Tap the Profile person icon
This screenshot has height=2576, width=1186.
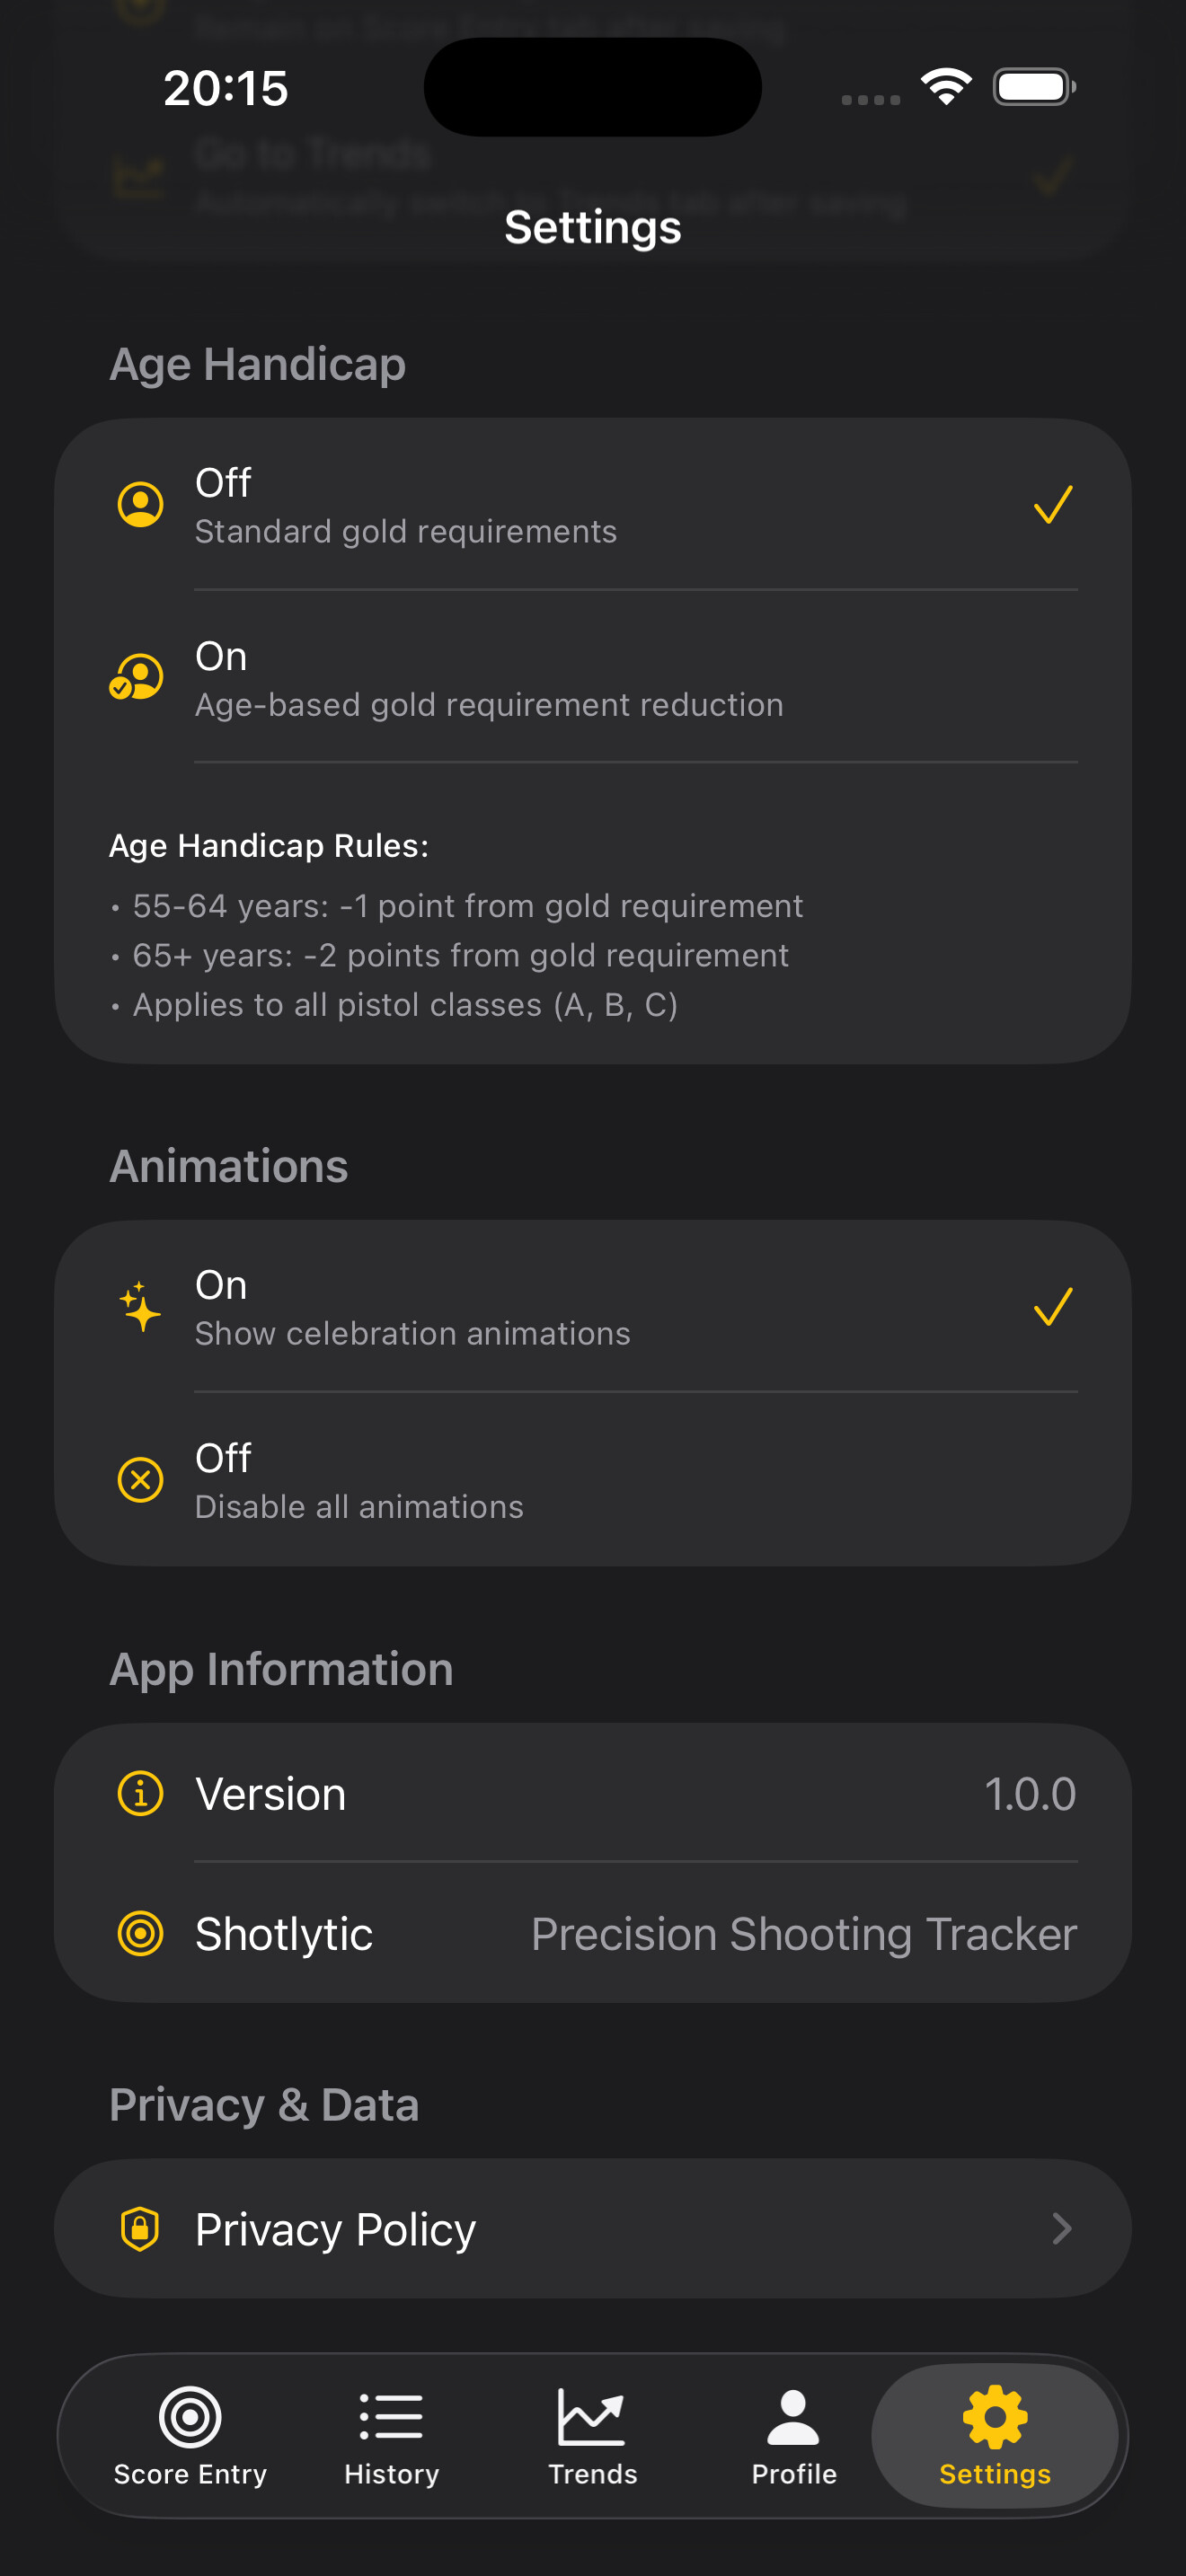pyautogui.click(x=793, y=2417)
